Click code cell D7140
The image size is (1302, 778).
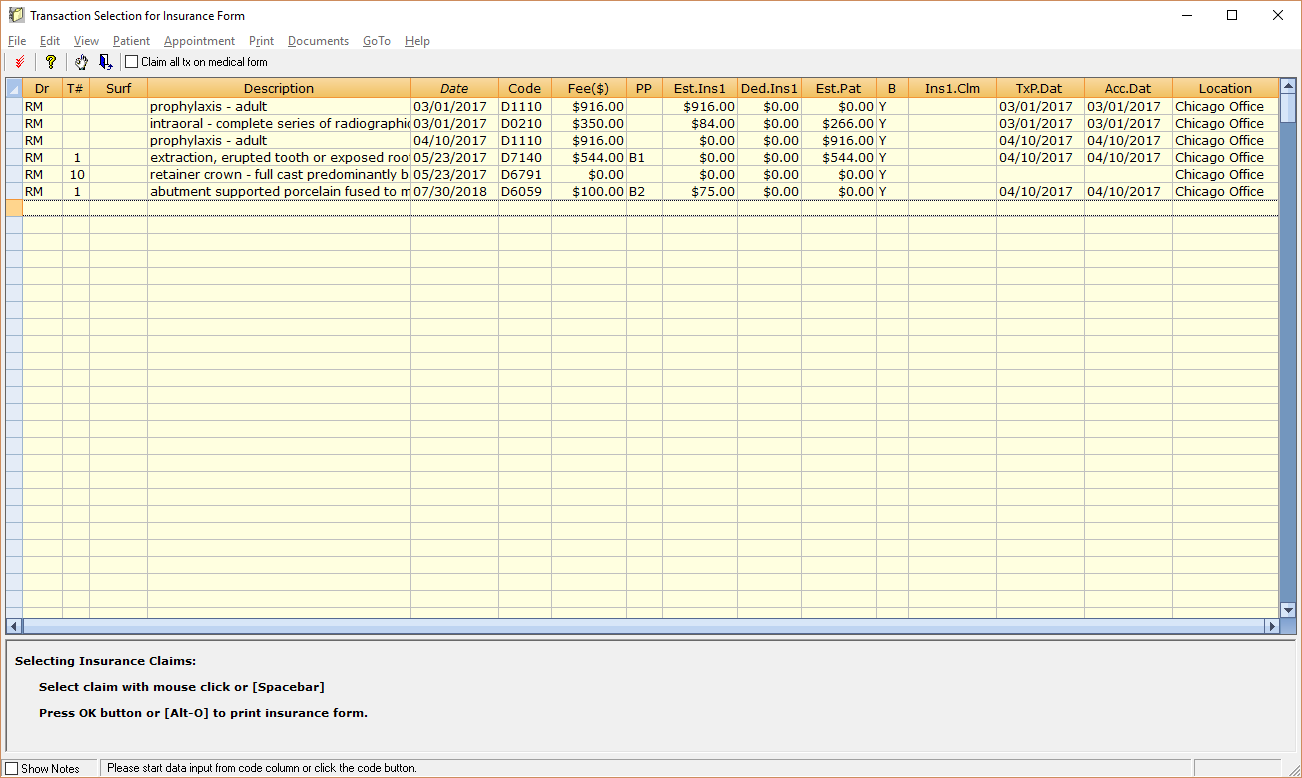525,157
